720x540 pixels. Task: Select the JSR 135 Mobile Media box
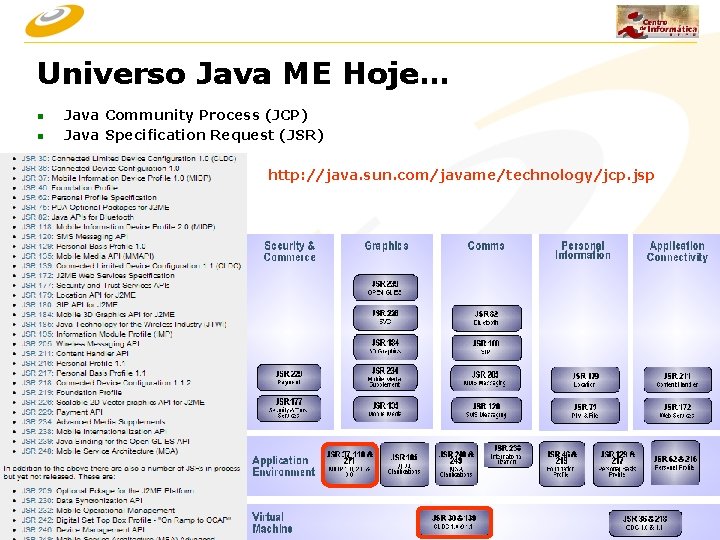pyautogui.click(x=385, y=410)
